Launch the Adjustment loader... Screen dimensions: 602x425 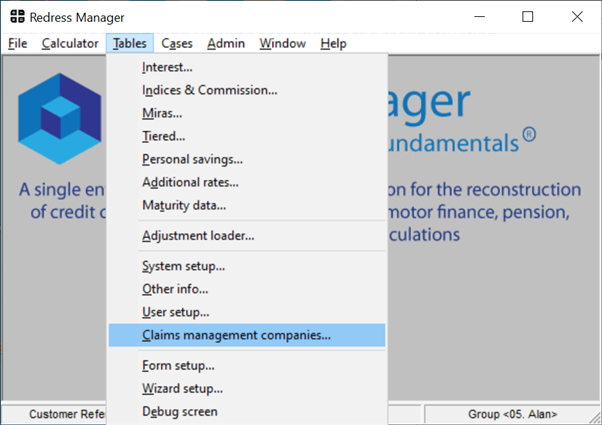[x=247, y=236]
